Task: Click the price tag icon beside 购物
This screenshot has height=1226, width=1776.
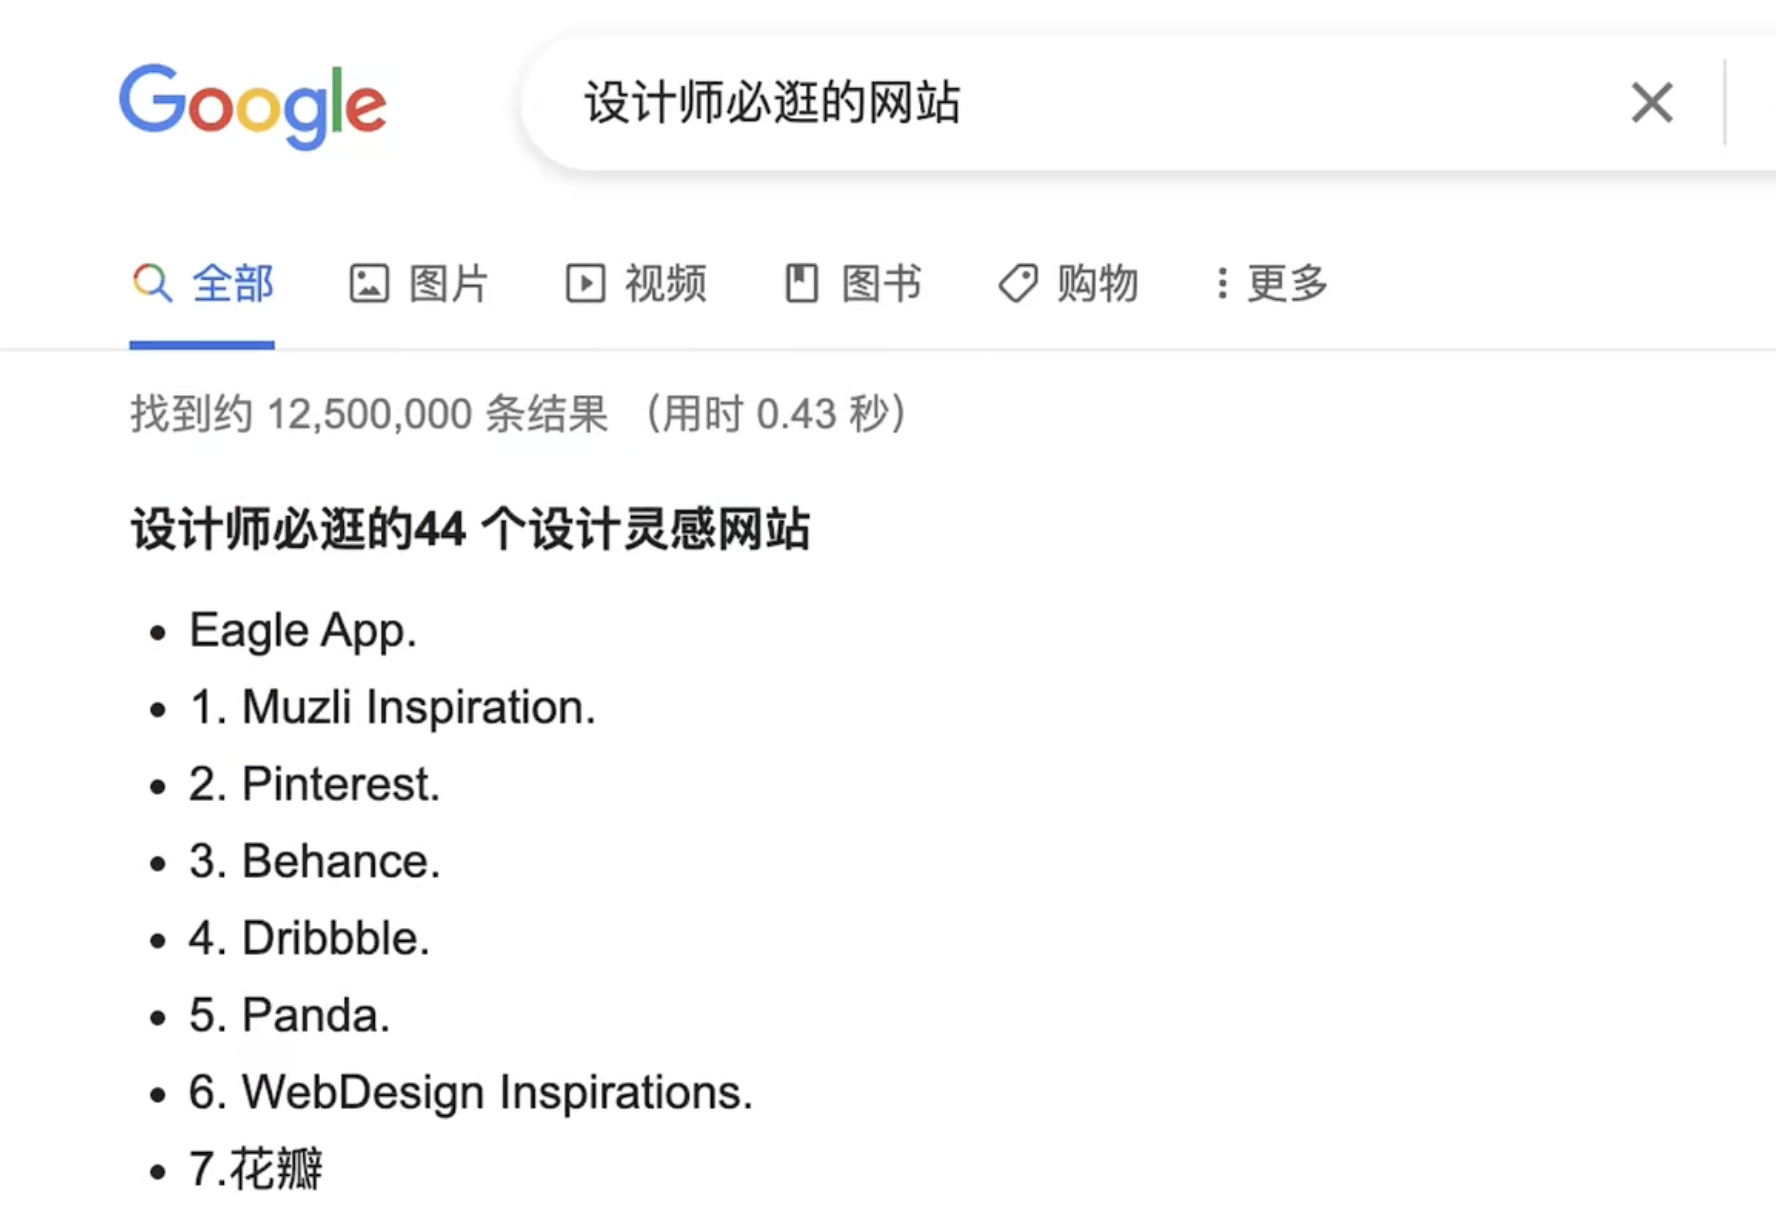Action: point(1018,283)
